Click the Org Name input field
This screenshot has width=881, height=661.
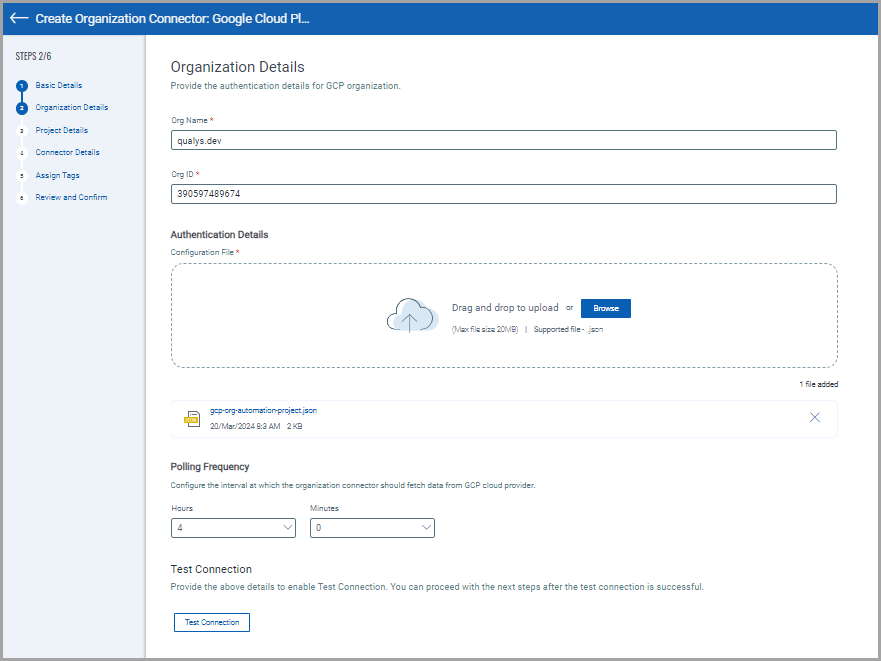(503, 141)
